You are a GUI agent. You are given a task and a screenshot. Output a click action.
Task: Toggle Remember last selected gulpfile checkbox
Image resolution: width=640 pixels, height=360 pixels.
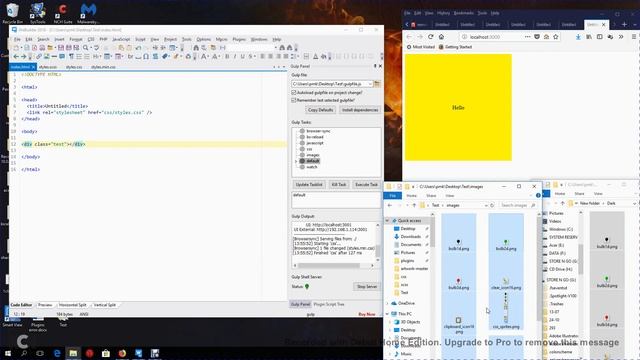[293, 100]
